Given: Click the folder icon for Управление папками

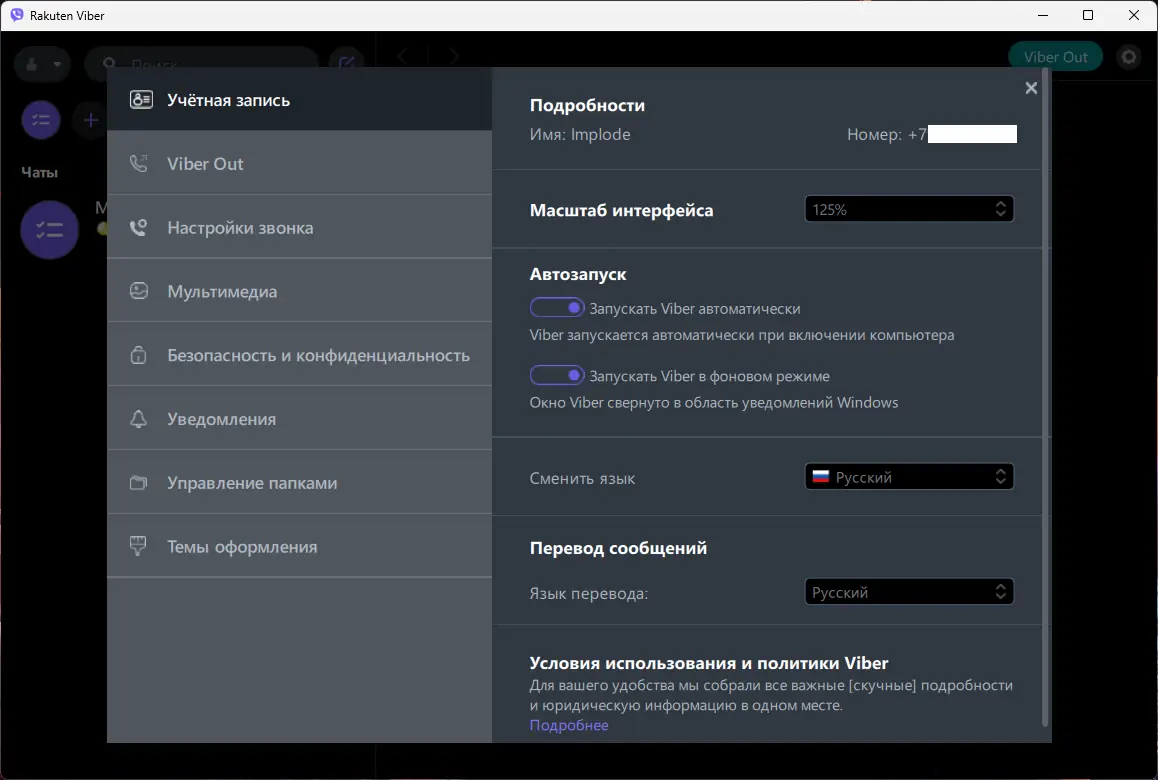Looking at the screenshot, I should (139, 483).
